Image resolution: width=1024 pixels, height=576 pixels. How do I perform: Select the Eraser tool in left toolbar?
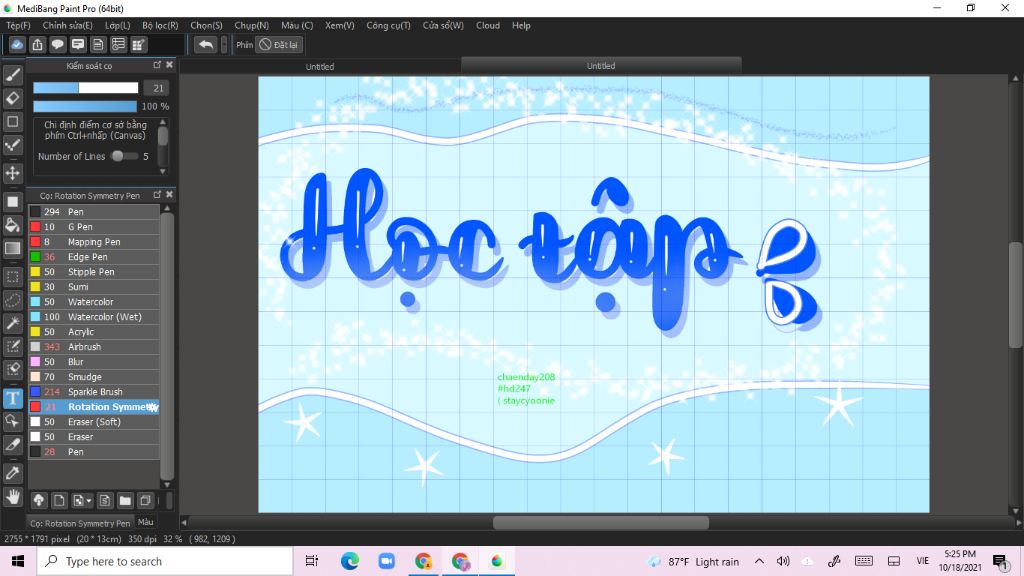point(12,98)
